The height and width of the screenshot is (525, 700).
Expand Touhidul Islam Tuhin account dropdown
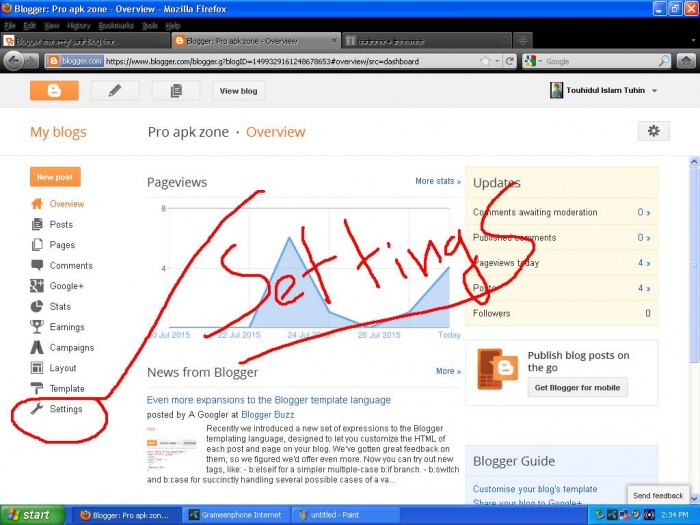pos(654,91)
